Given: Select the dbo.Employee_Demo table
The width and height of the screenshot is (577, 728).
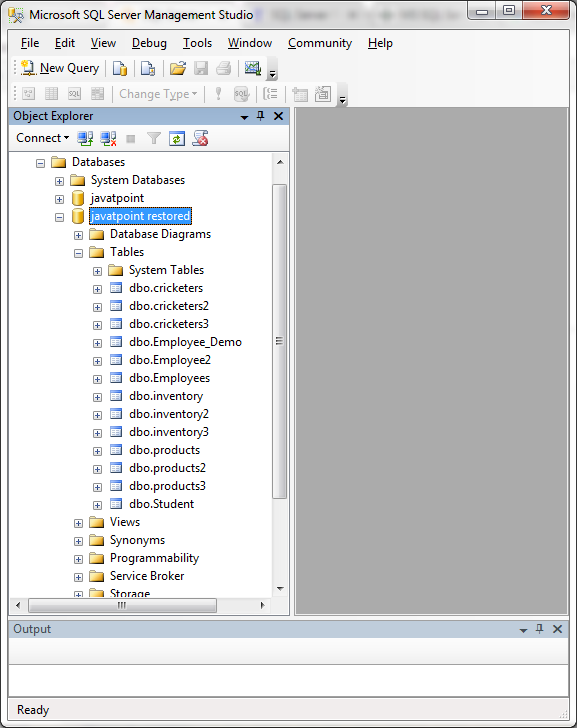Looking at the screenshot, I should coord(185,342).
